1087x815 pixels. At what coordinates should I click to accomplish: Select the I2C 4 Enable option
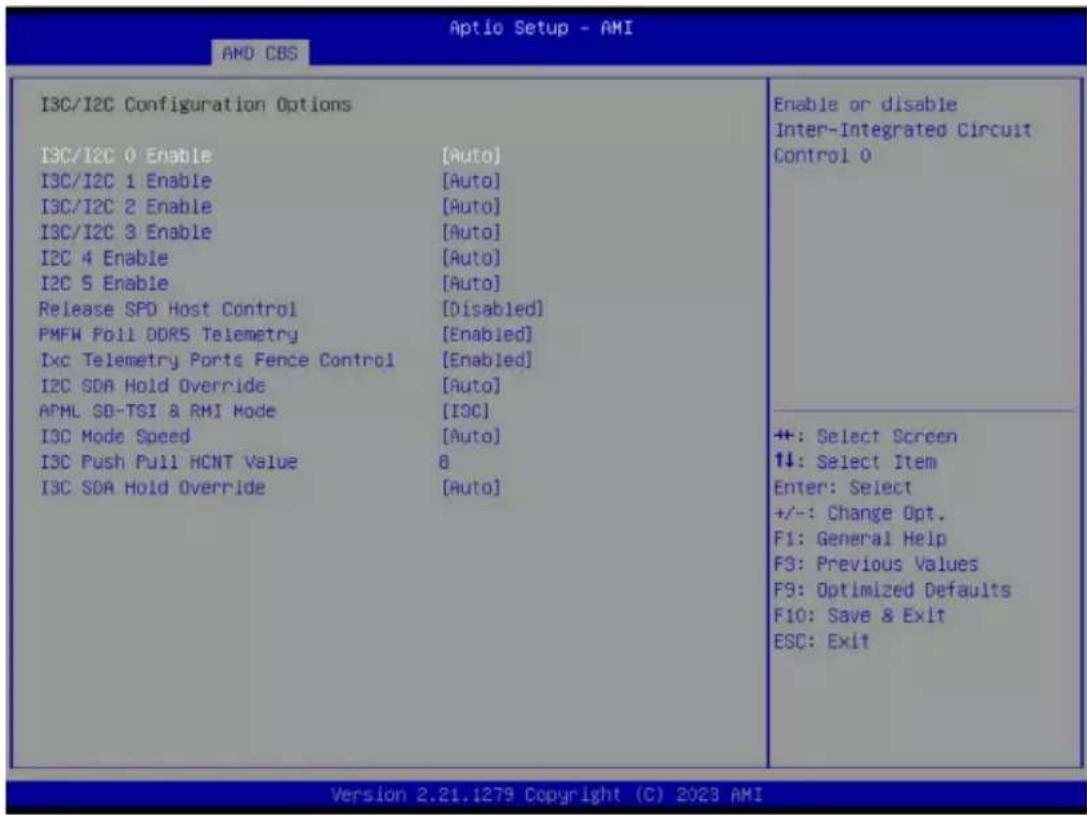point(104,258)
